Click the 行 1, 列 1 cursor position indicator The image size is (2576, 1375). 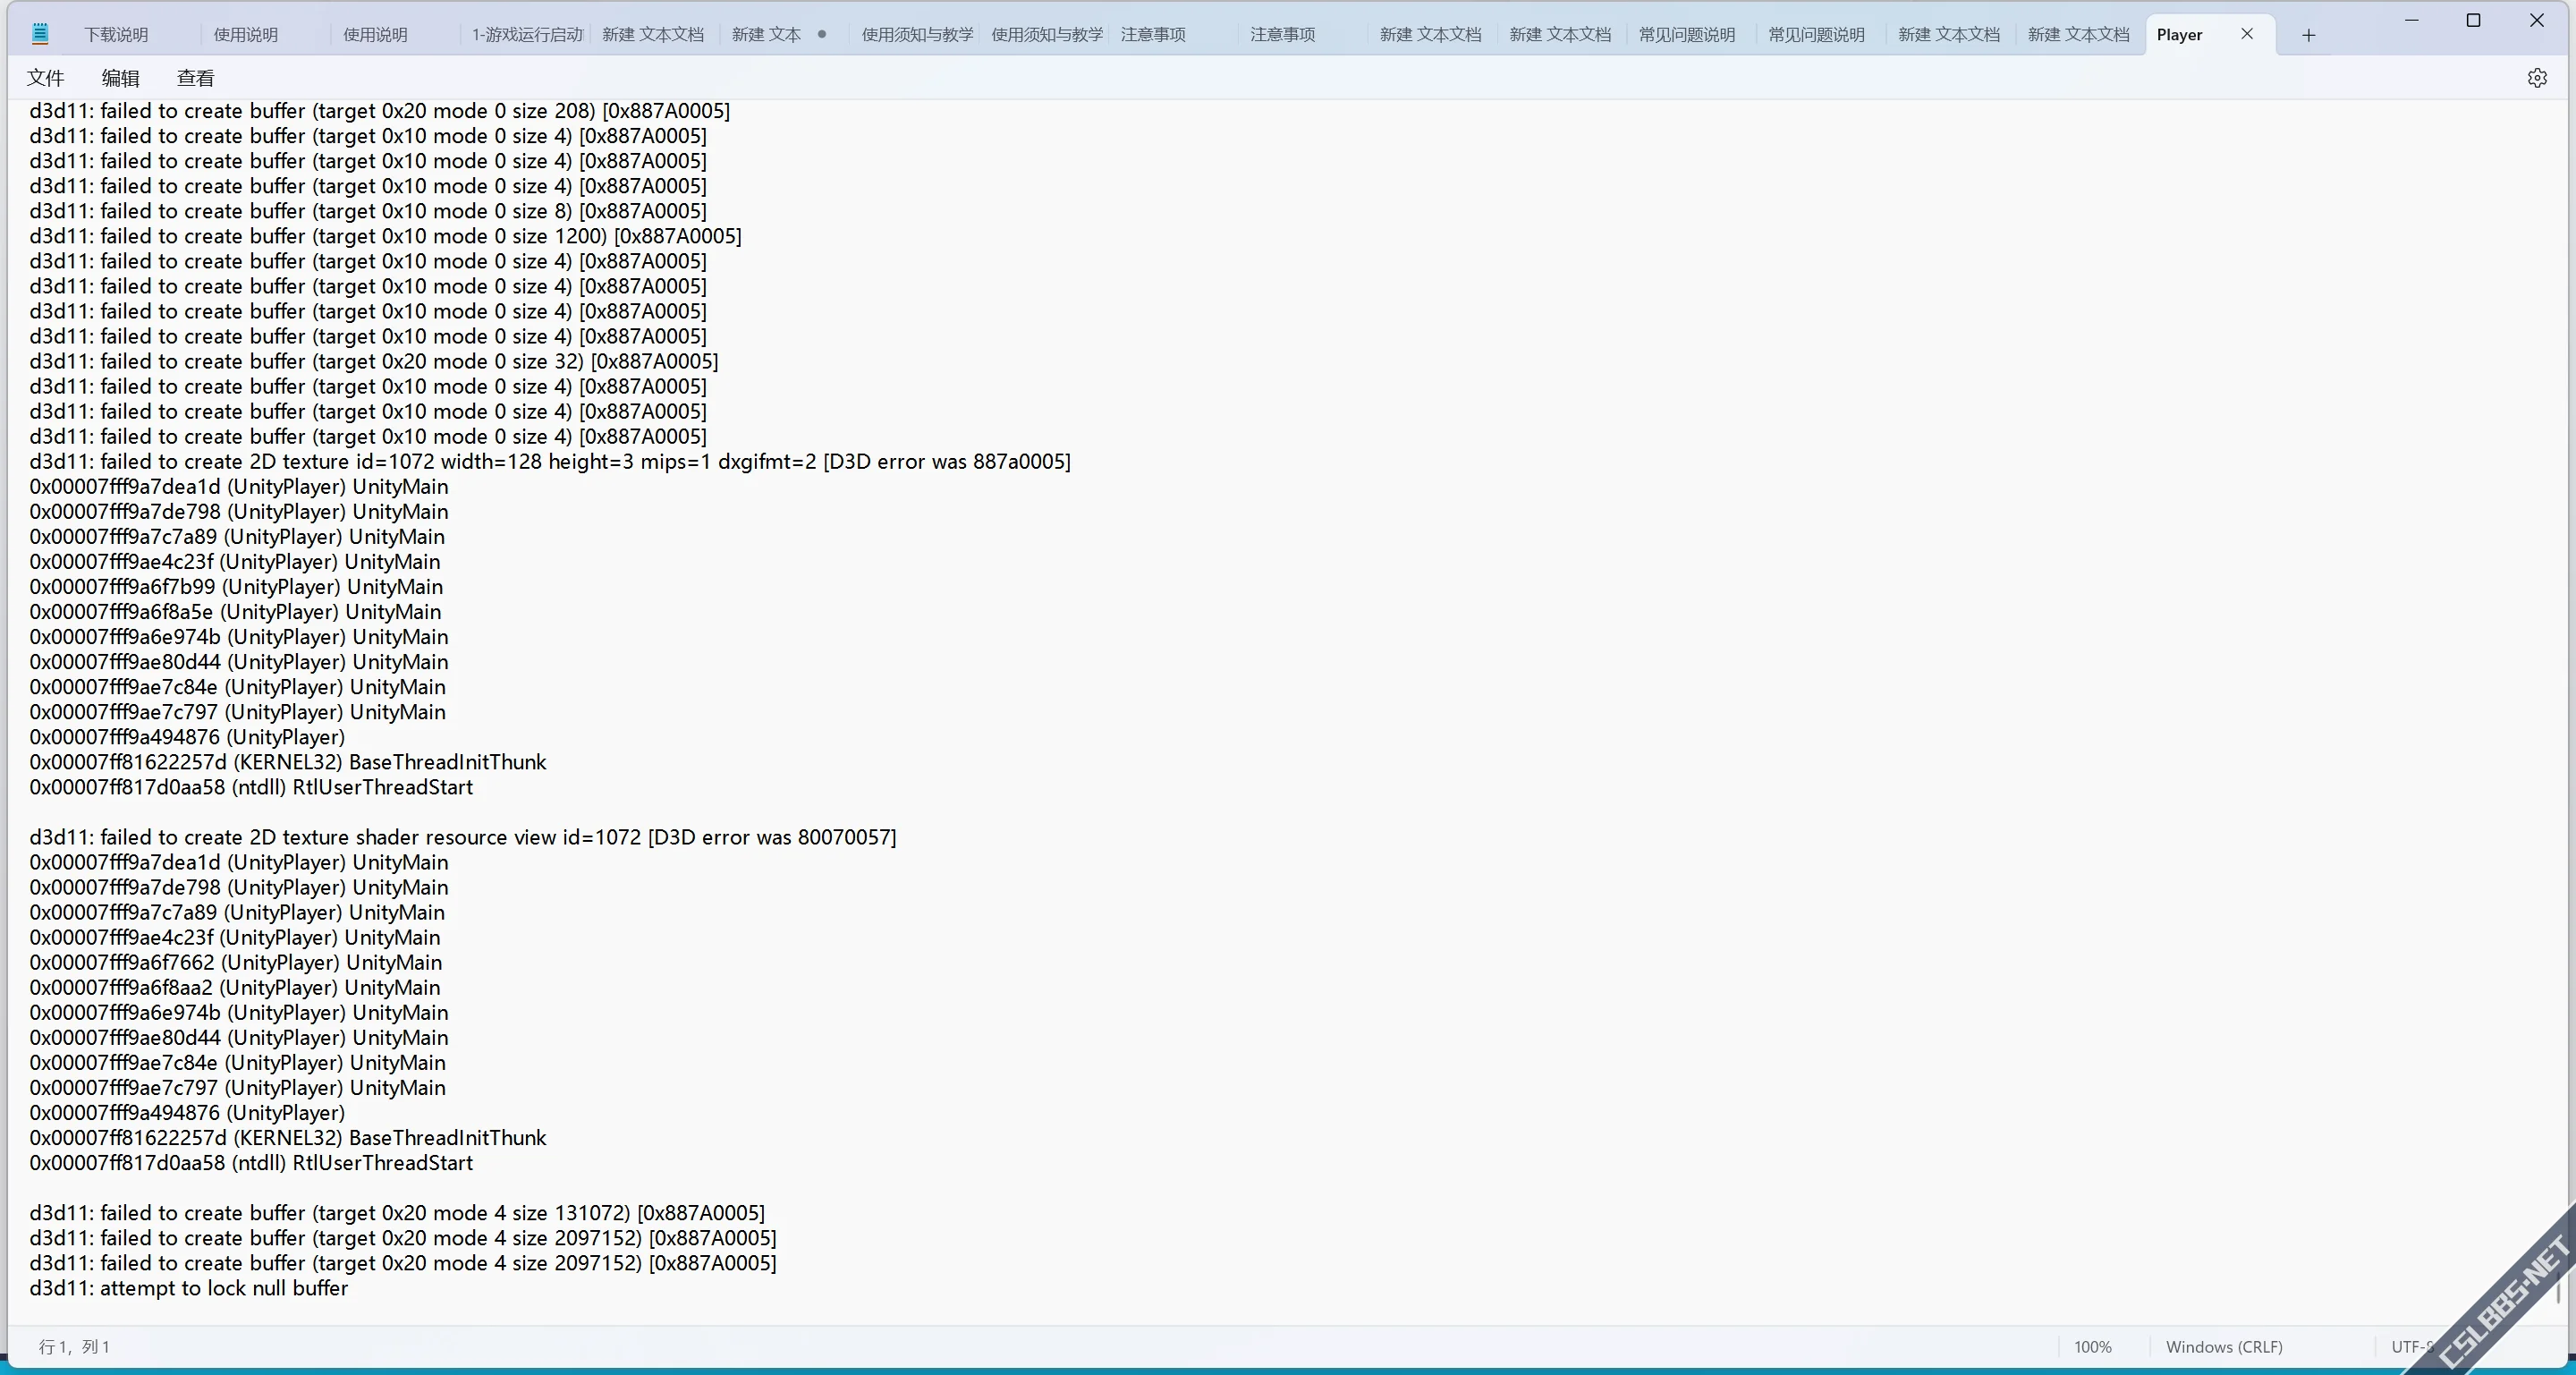[x=74, y=1347]
